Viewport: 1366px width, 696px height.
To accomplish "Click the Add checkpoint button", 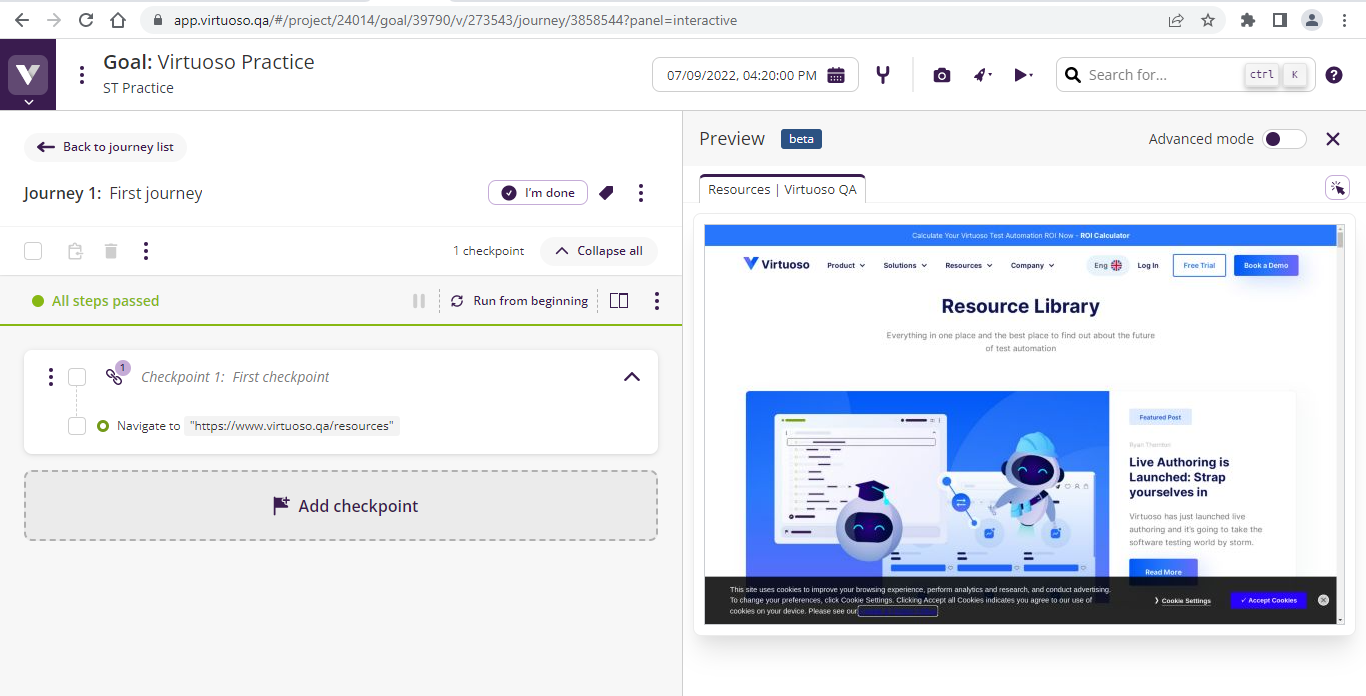I will 341,506.
